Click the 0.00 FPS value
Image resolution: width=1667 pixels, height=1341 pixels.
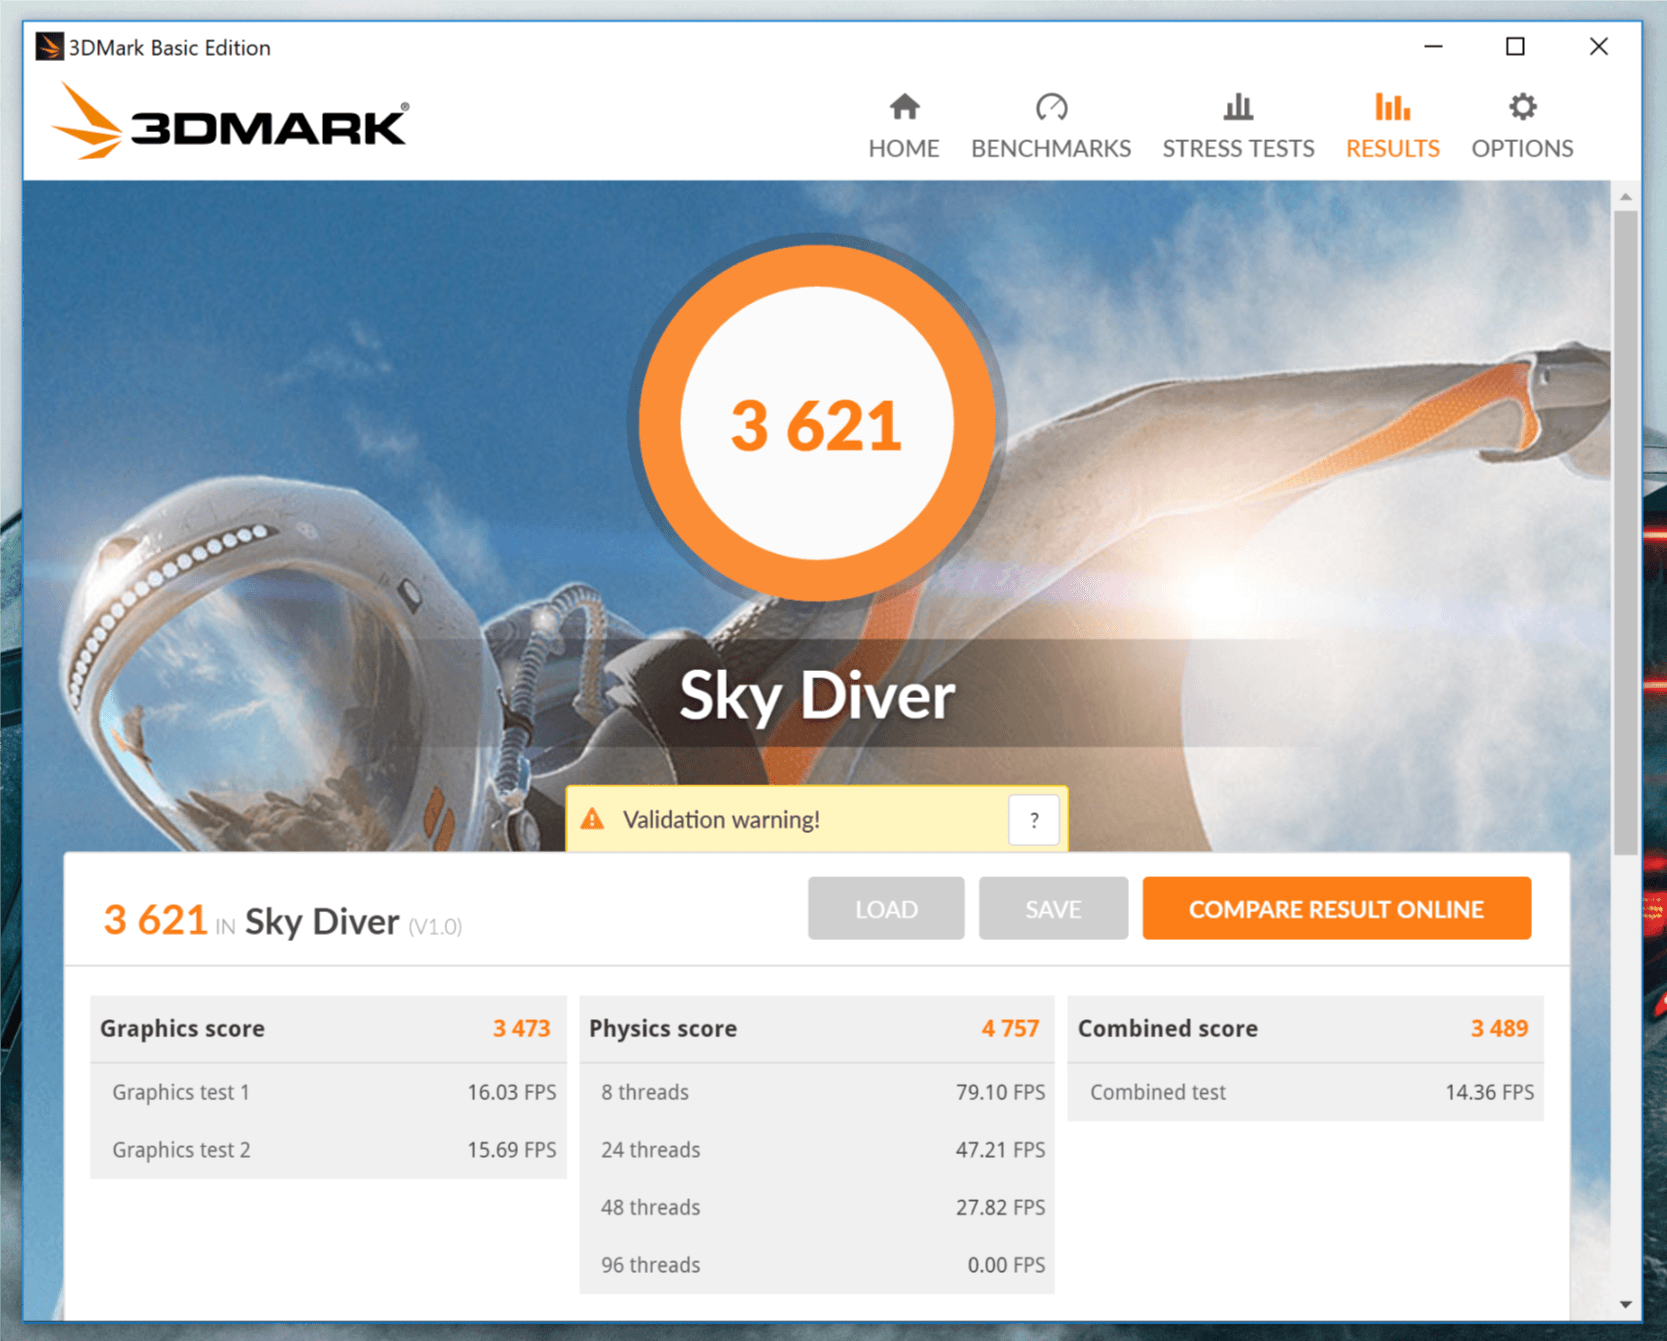tap(1006, 1265)
